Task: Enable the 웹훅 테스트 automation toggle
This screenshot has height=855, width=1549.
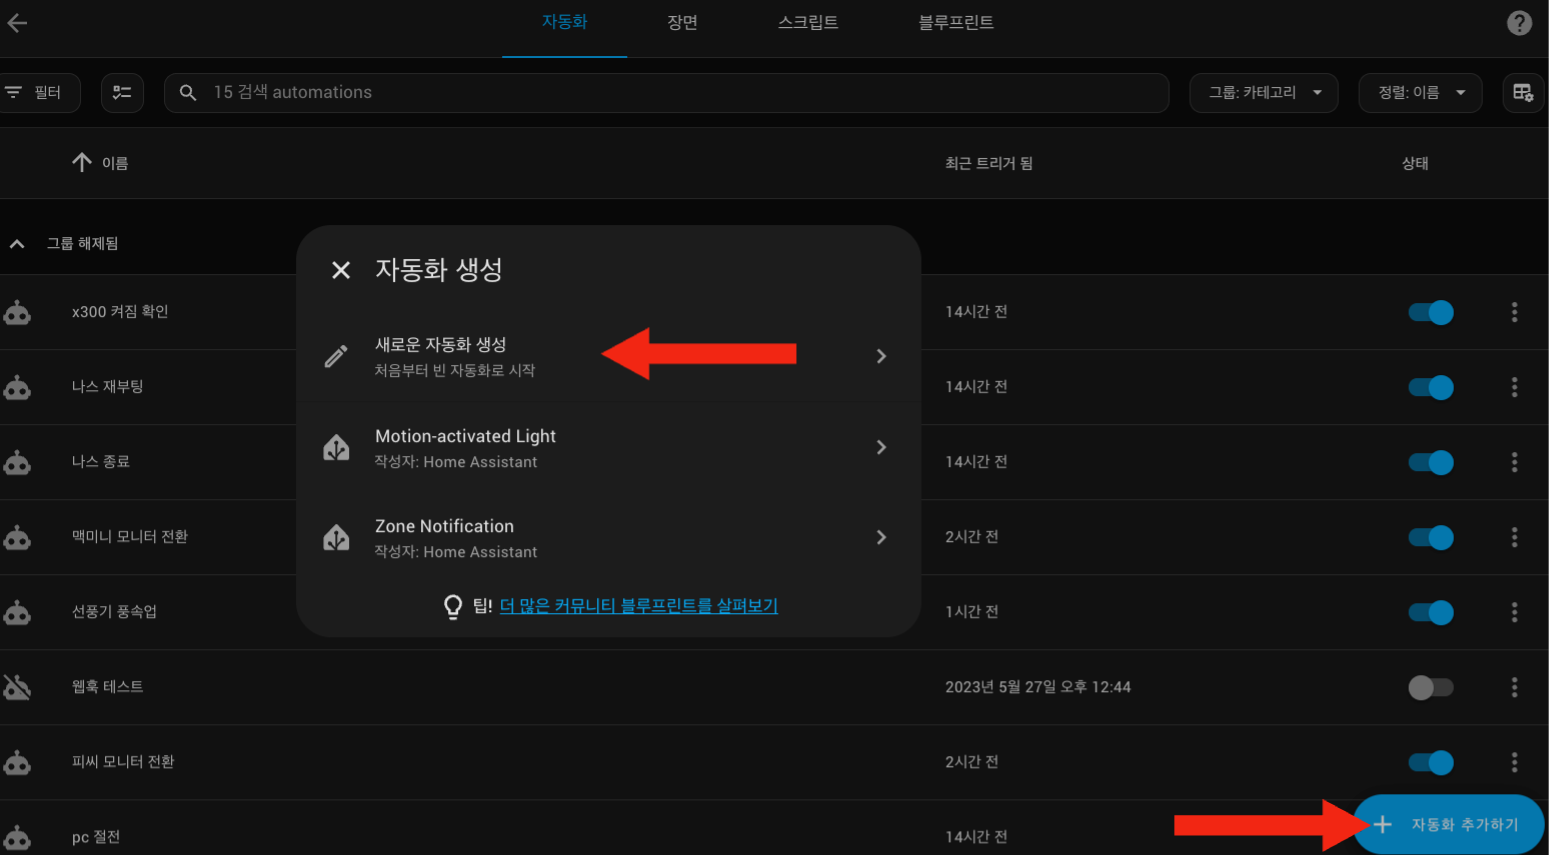Action: pos(1430,688)
